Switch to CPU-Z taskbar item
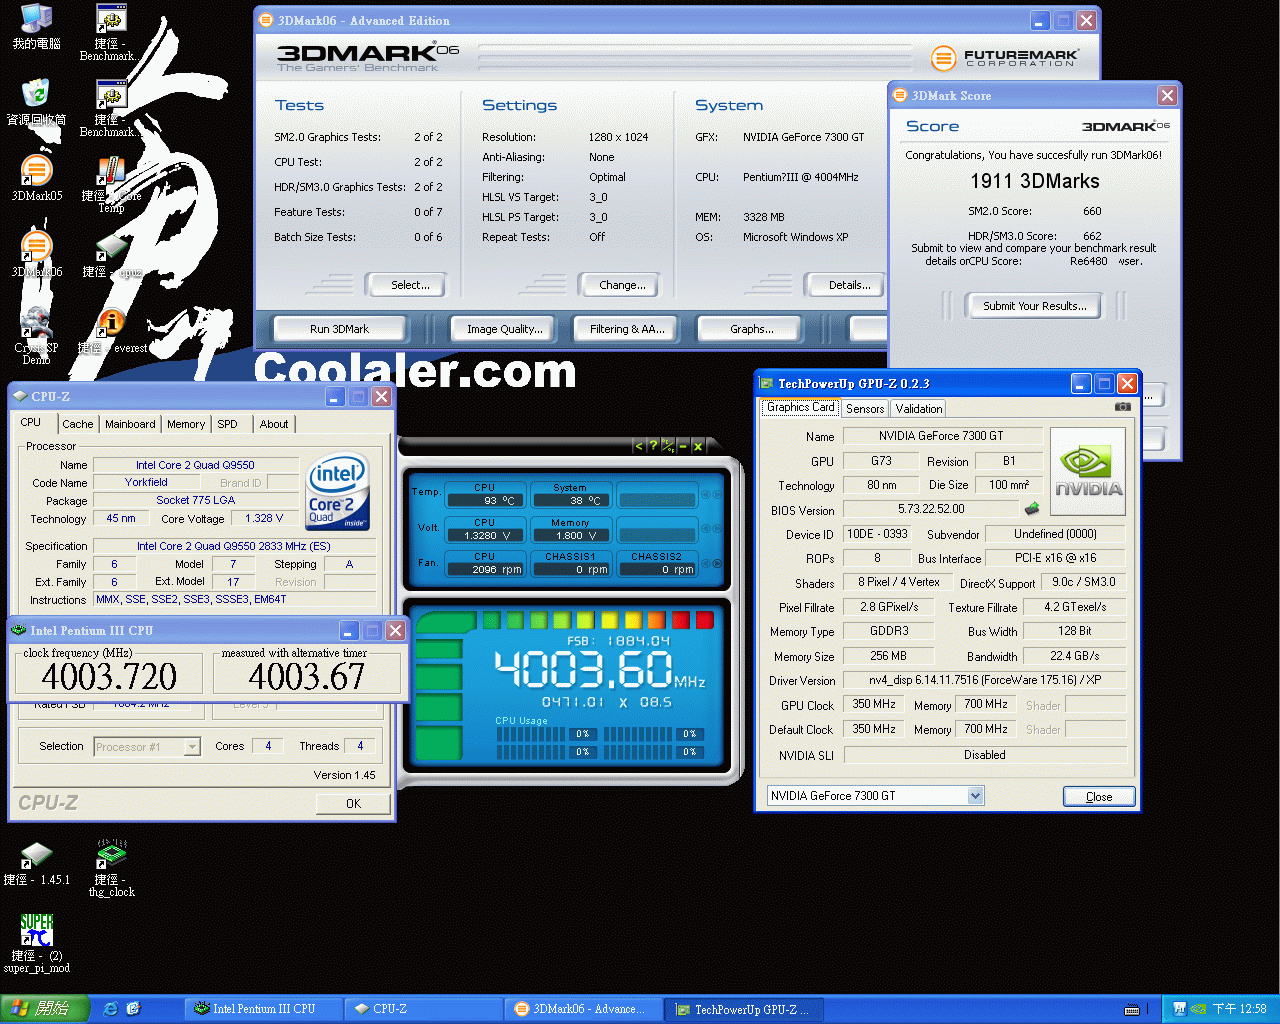Image resolution: width=1280 pixels, height=1024 pixels. pyautogui.click(x=423, y=1009)
